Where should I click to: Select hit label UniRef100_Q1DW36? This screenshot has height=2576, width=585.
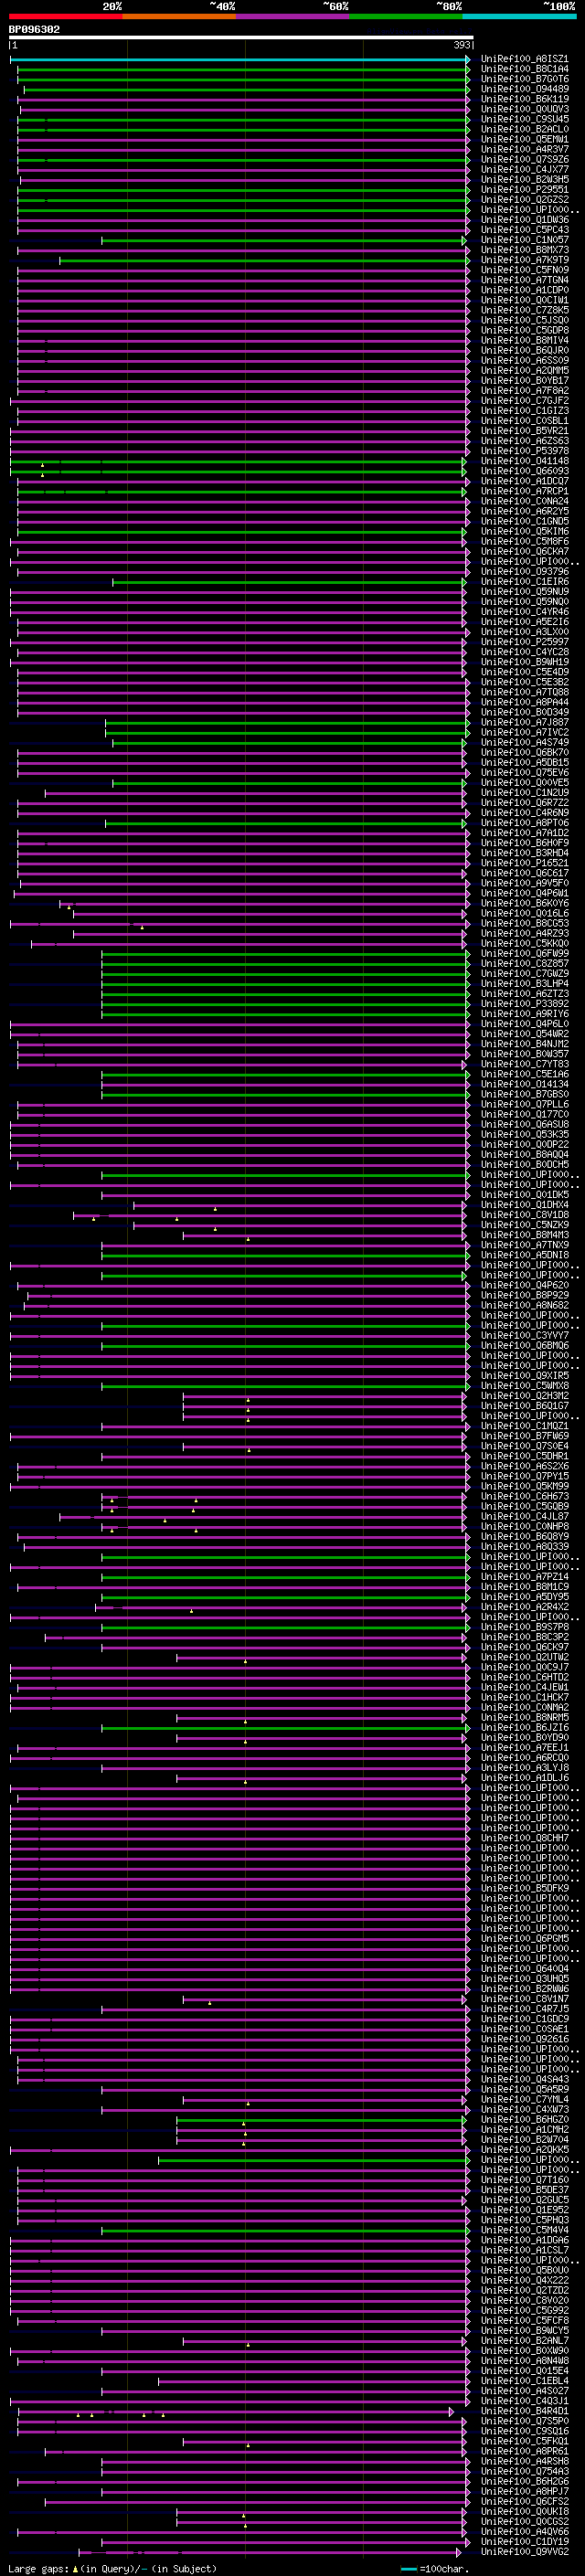(x=525, y=220)
